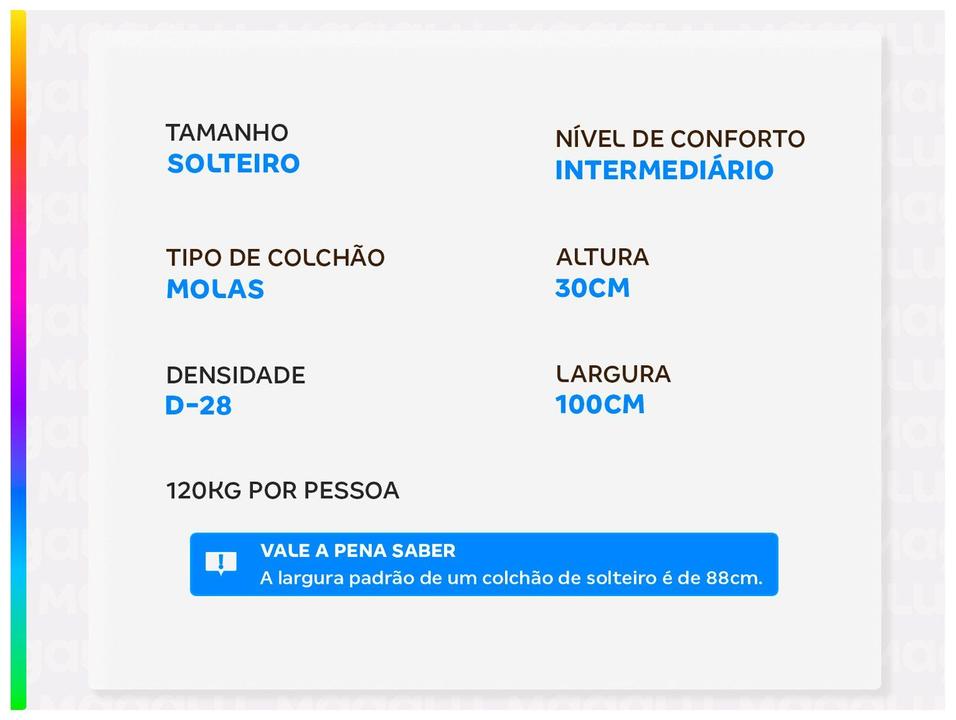Click the 120KG POR PESSOA text
The image size is (956, 720).
click(x=282, y=491)
